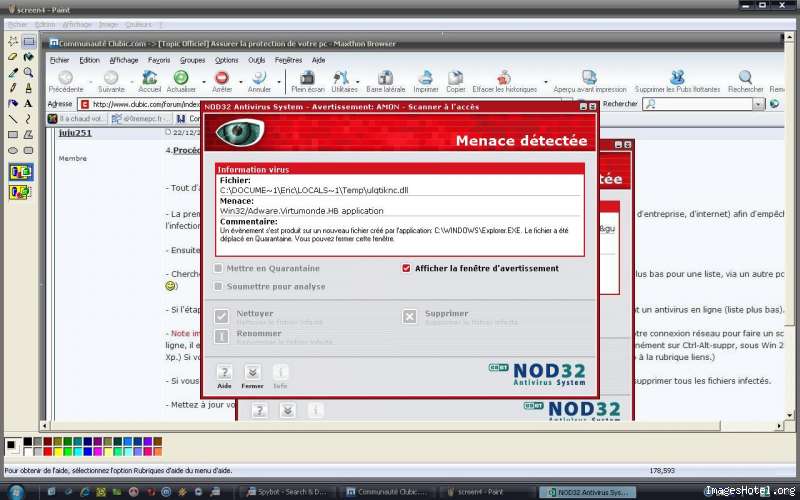Click the Copier toolbar icon
This screenshot has width=800, height=500.
(x=455, y=78)
